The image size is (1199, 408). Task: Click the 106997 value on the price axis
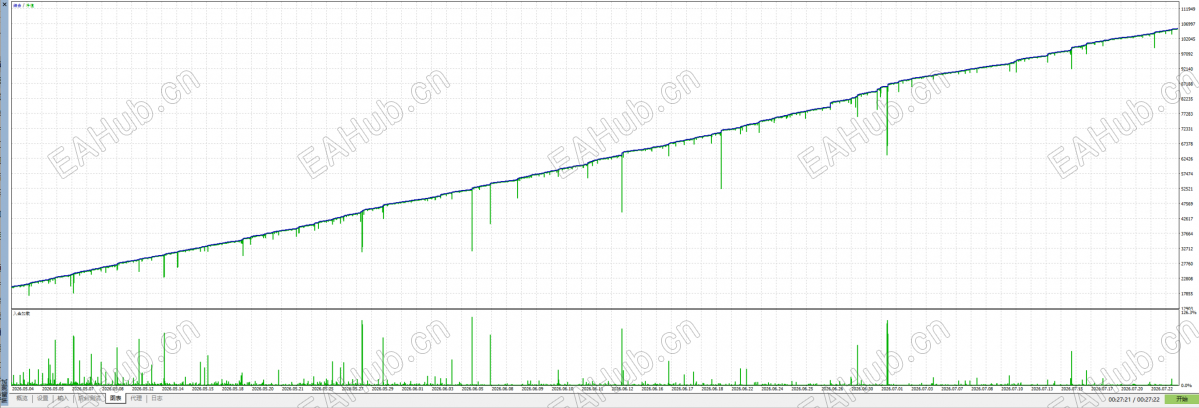click(1188, 24)
